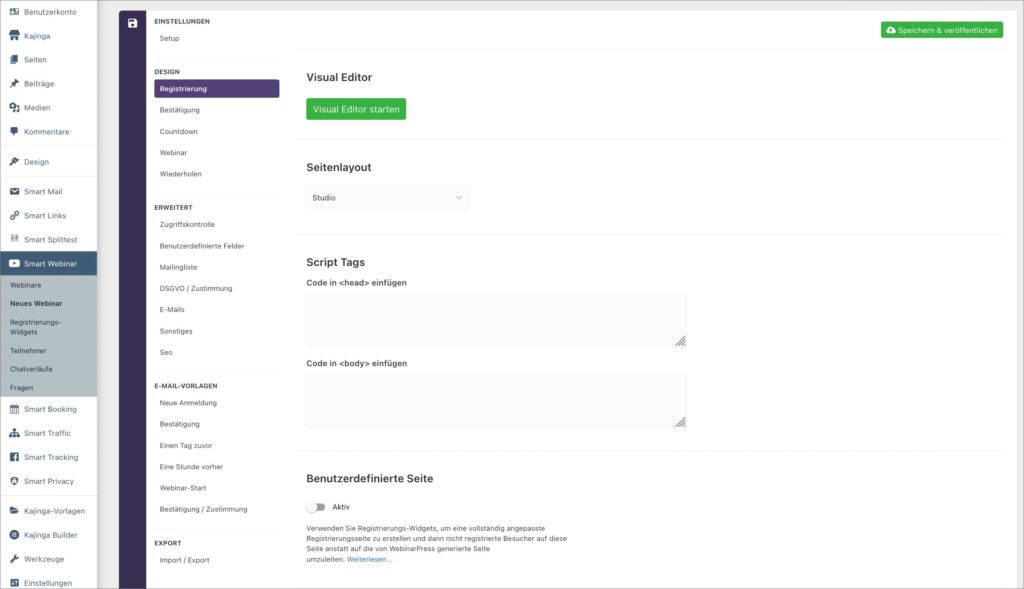1024x589 pixels.
Task: Click the Kajinga store icon
Action: click(14, 36)
